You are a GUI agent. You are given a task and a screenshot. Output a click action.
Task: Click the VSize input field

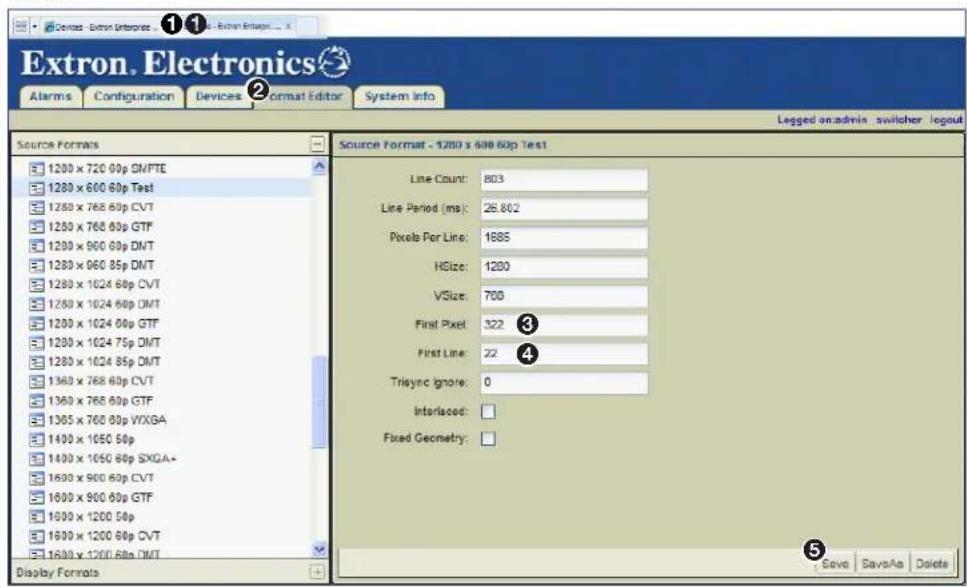[x=564, y=296]
